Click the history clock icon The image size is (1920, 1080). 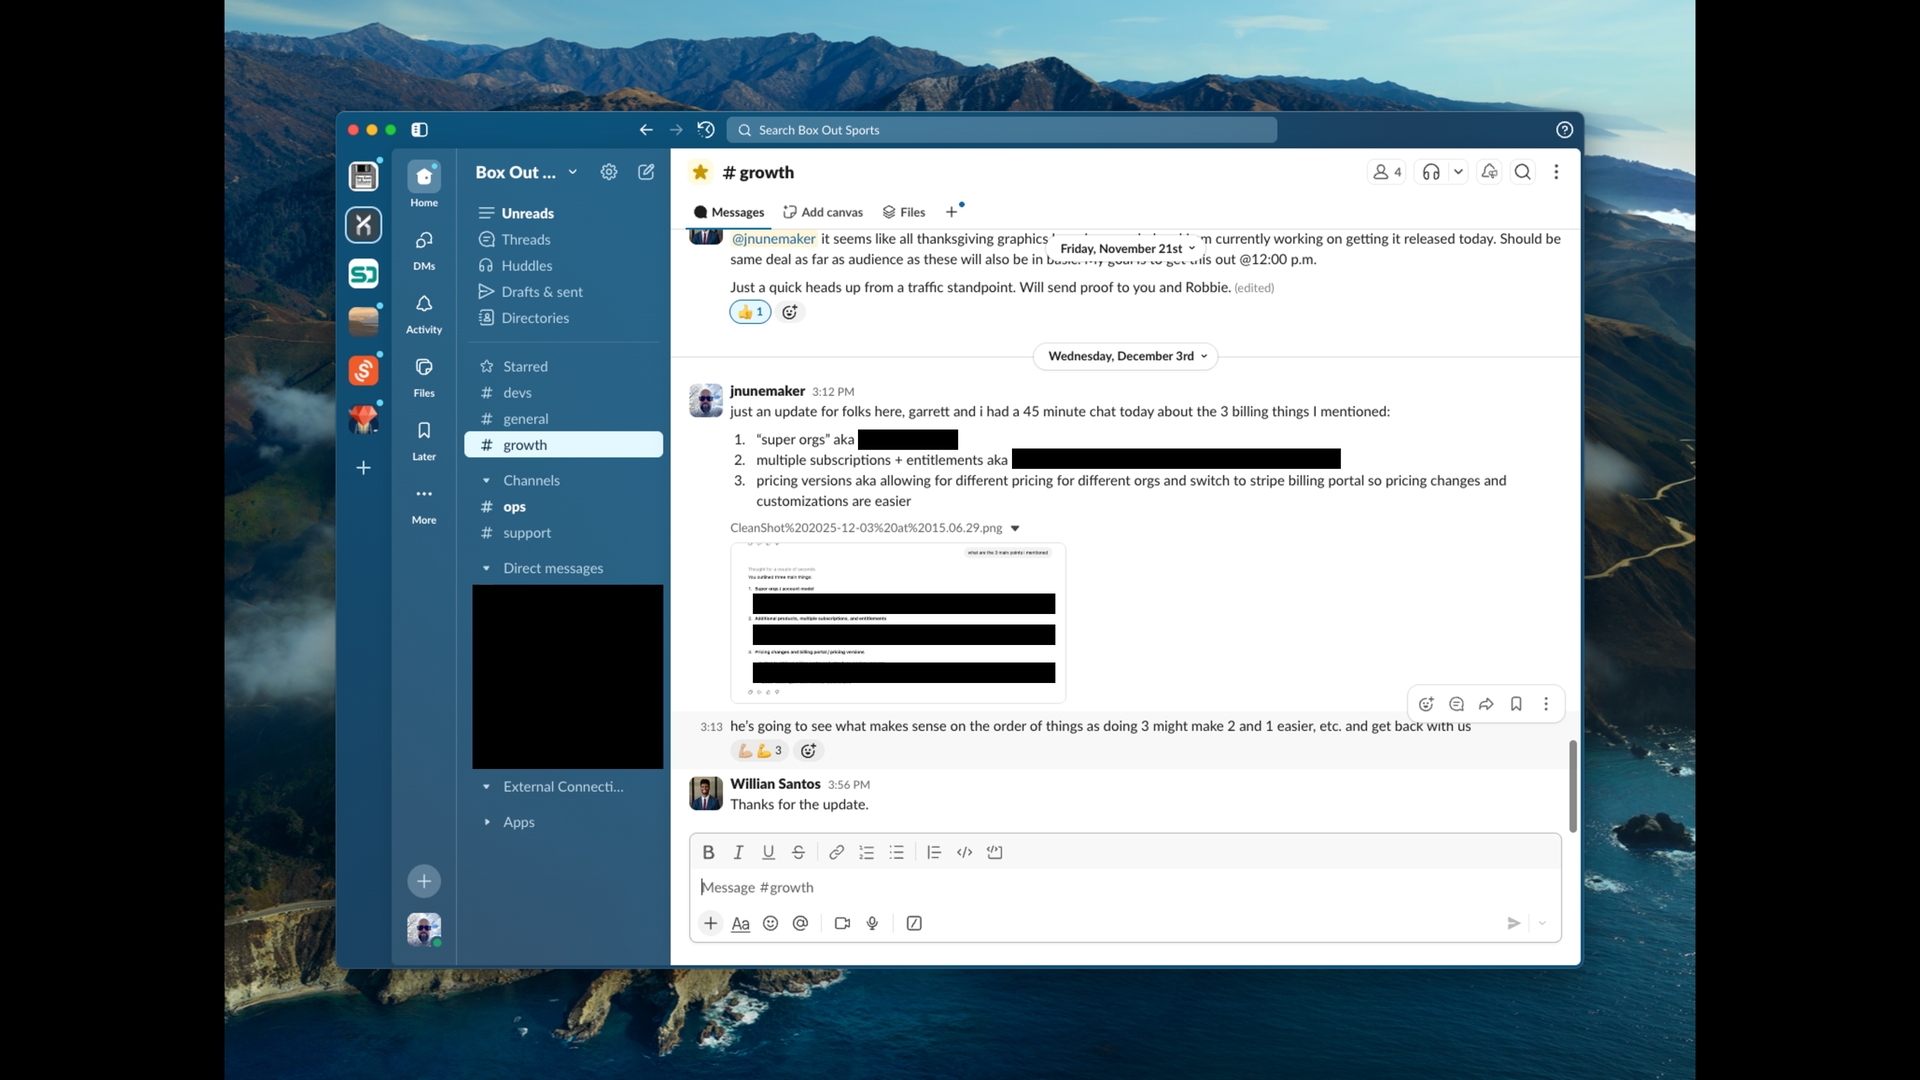pyautogui.click(x=706, y=130)
